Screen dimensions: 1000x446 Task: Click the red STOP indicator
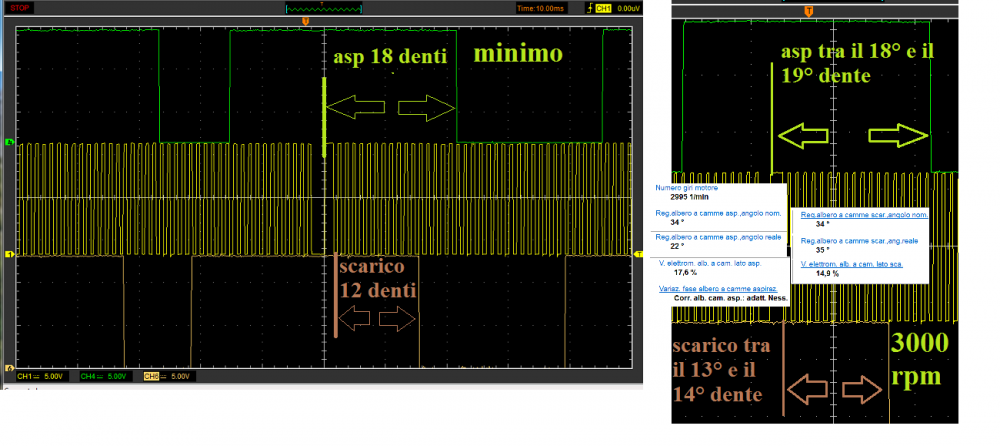click(x=19, y=8)
